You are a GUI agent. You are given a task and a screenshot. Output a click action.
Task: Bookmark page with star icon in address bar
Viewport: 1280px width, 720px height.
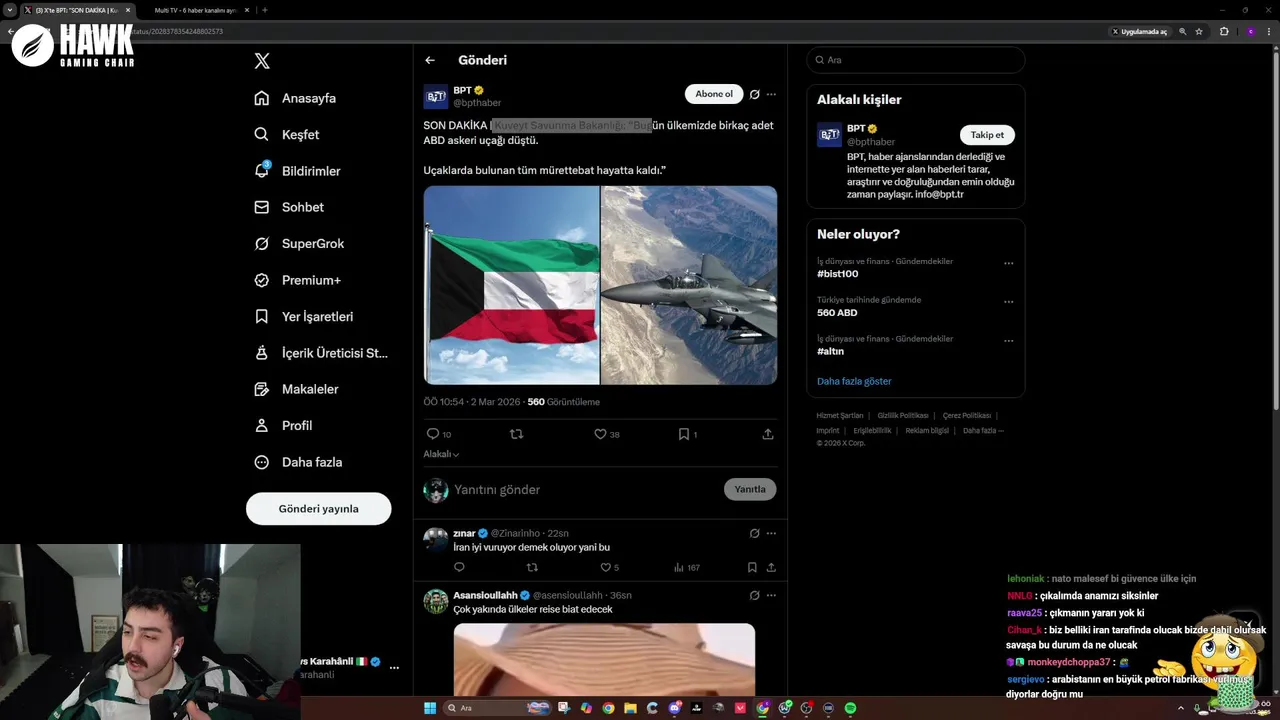pos(1199,32)
